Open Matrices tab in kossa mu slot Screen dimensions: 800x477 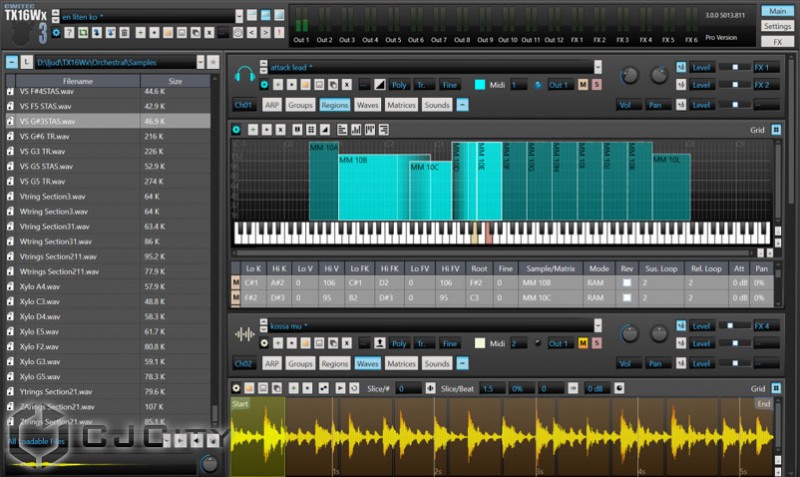[x=401, y=363]
